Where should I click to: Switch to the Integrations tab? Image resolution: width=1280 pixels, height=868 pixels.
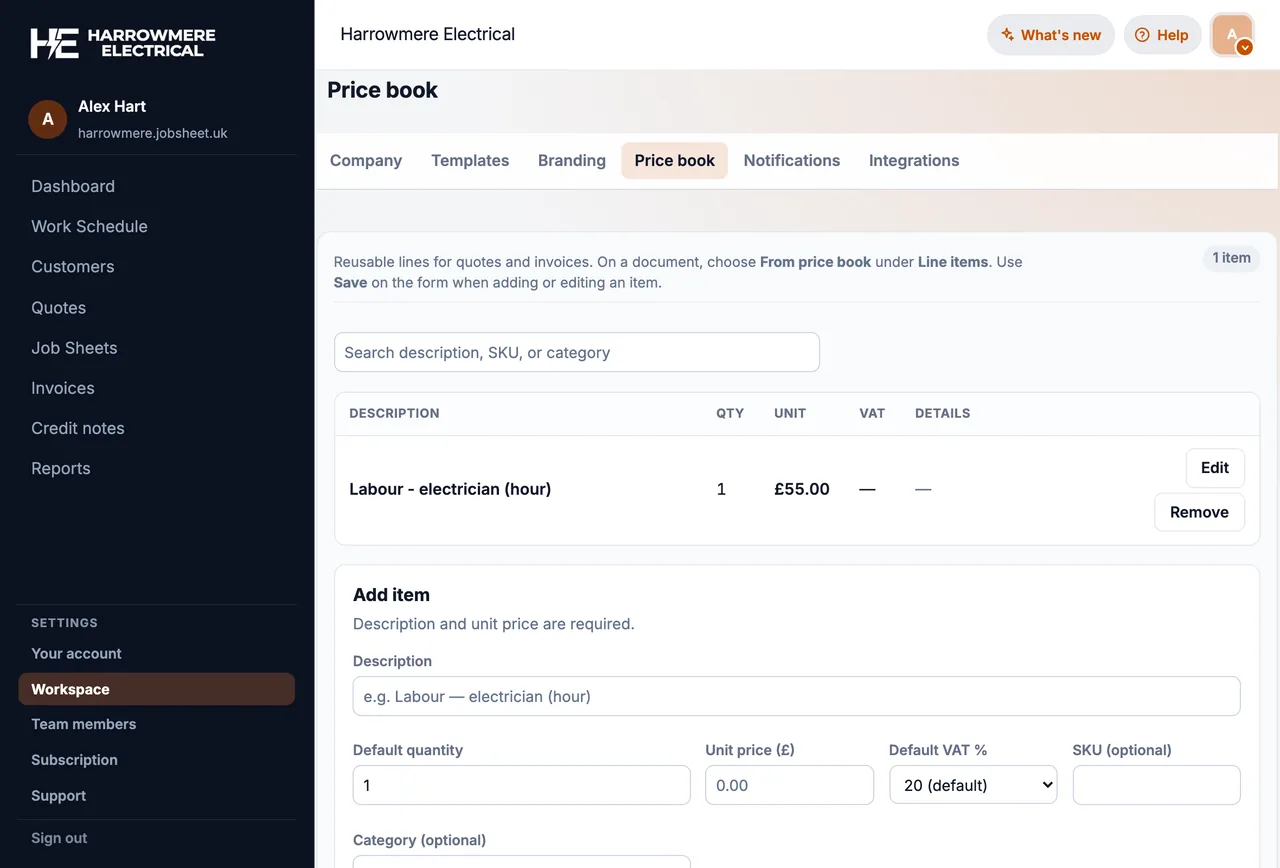coord(914,161)
